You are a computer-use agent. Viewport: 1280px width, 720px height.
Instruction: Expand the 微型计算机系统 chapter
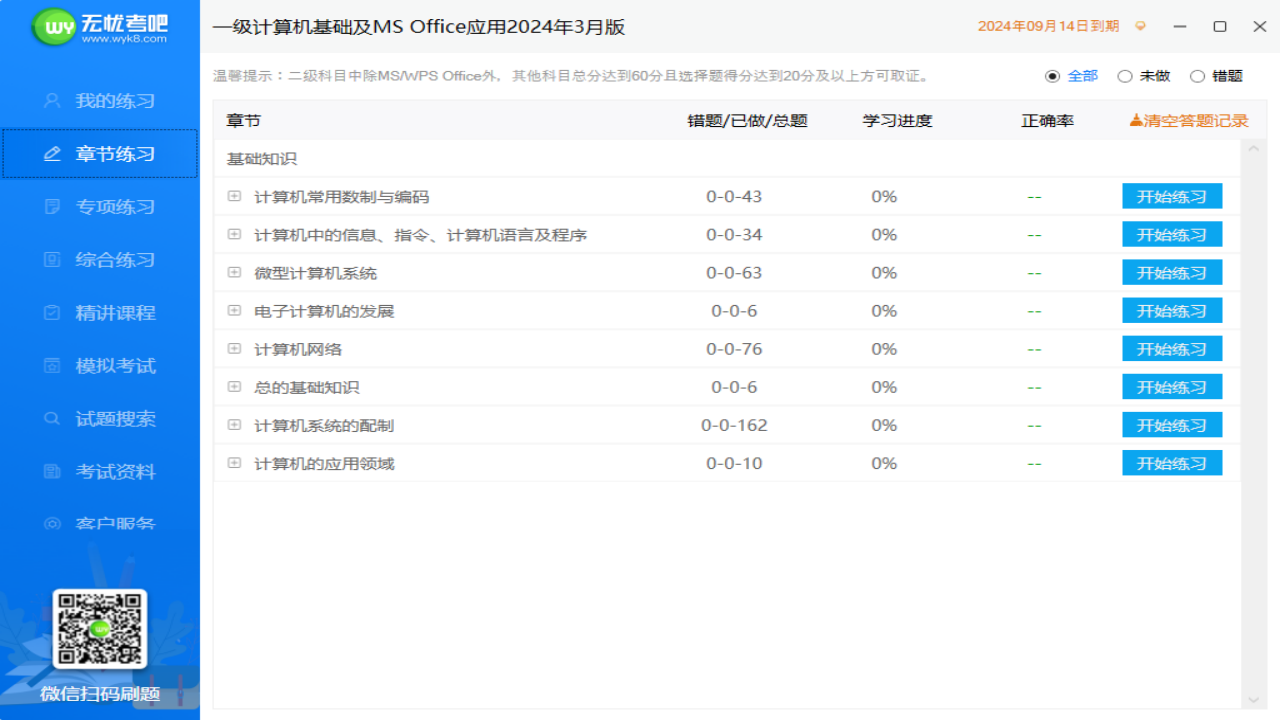234,272
